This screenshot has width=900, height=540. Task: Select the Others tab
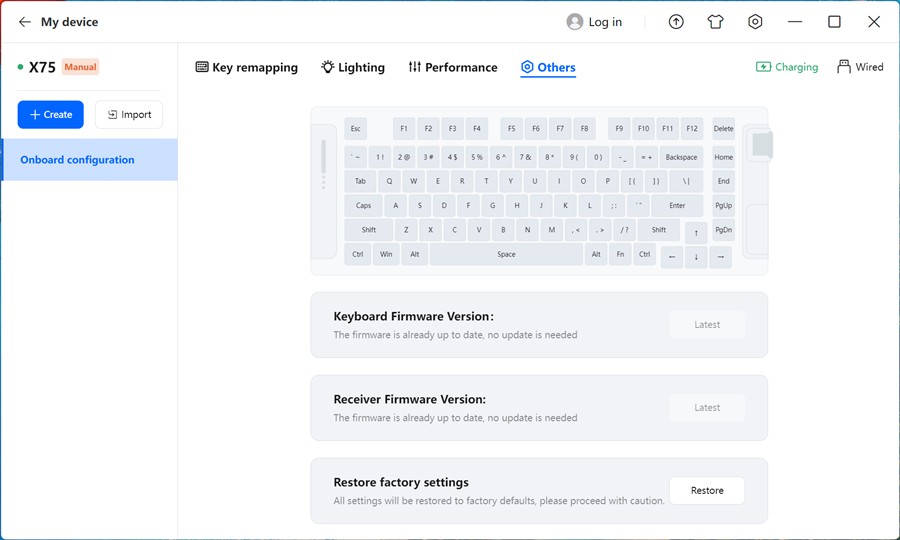(548, 67)
